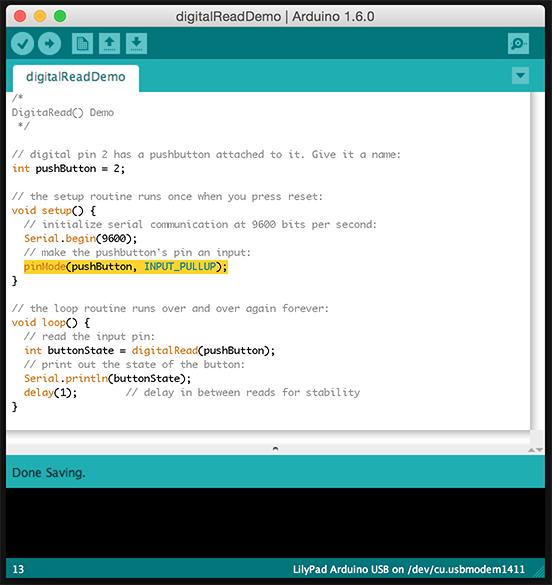Click the 'delay(1);' statement
Image resolution: width=552 pixels, height=585 pixels.
pos(50,393)
